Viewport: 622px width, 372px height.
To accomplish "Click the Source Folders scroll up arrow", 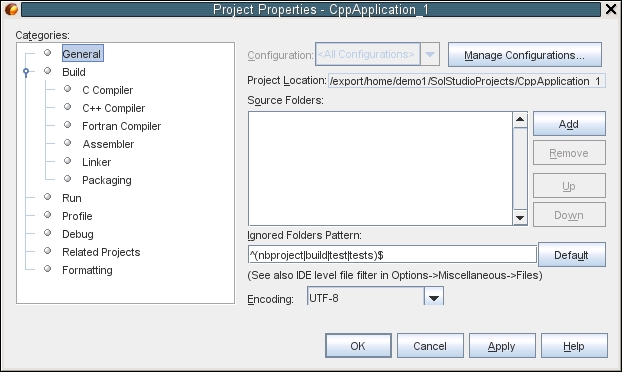I will [520, 119].
